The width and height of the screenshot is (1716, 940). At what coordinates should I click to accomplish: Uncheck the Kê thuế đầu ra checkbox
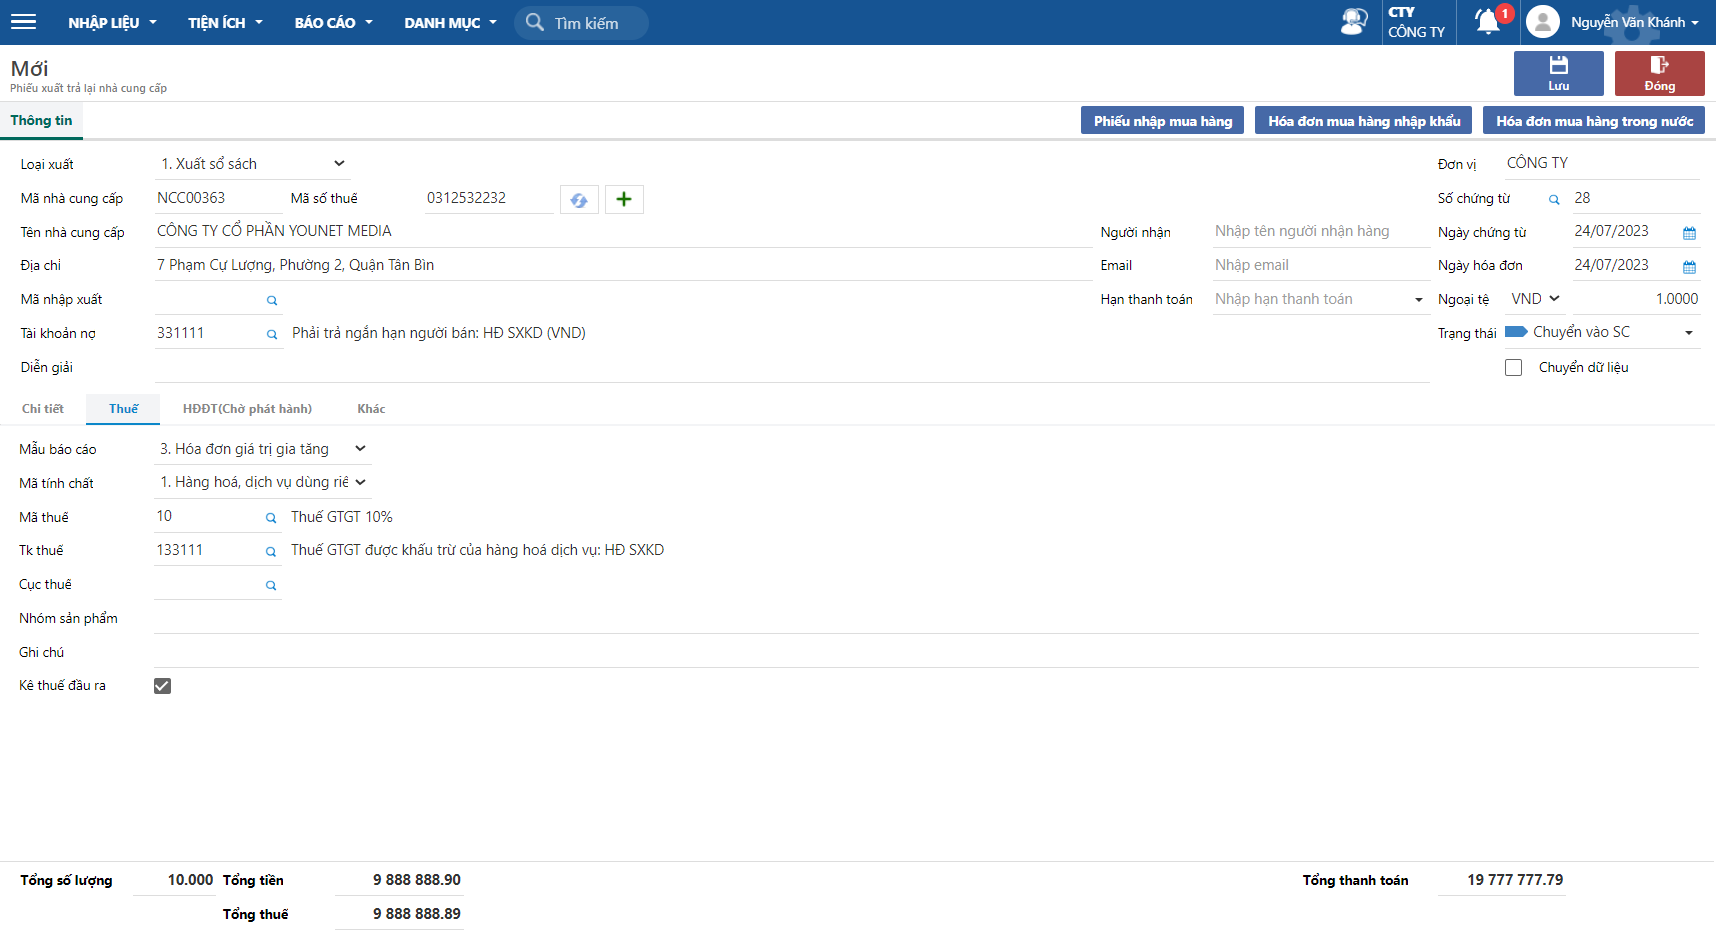pyautogui.click(x=162, y=686)
